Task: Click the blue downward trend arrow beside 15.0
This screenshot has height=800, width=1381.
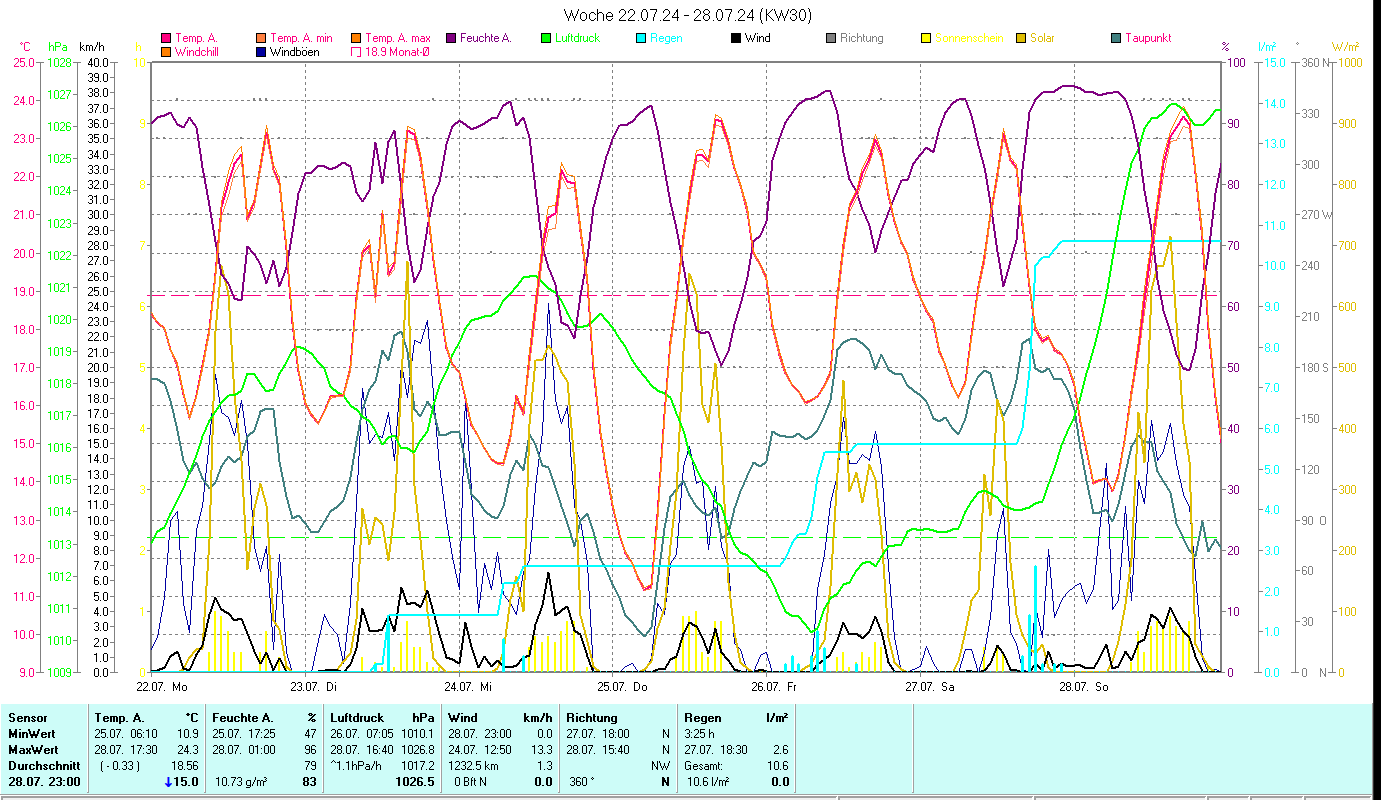Action: point(170,782)
